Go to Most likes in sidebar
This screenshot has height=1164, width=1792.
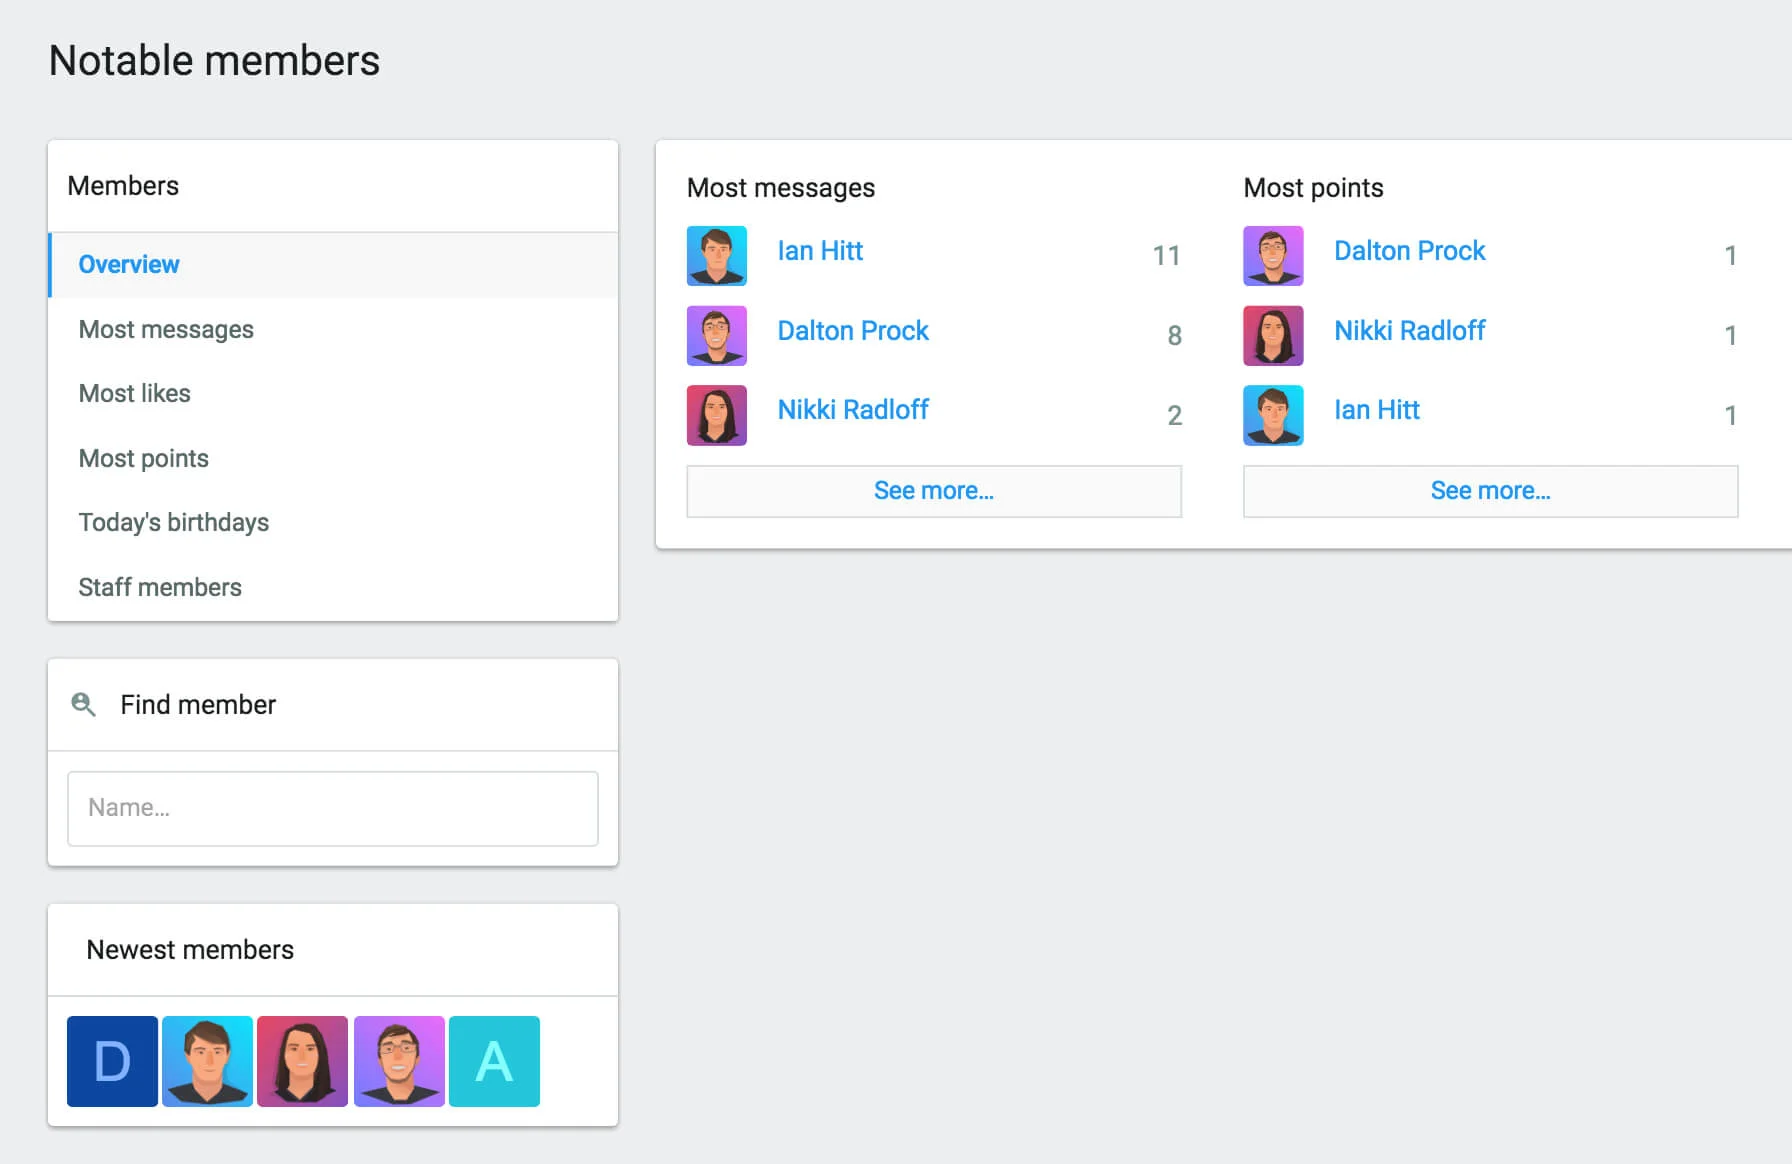[135, 394]
